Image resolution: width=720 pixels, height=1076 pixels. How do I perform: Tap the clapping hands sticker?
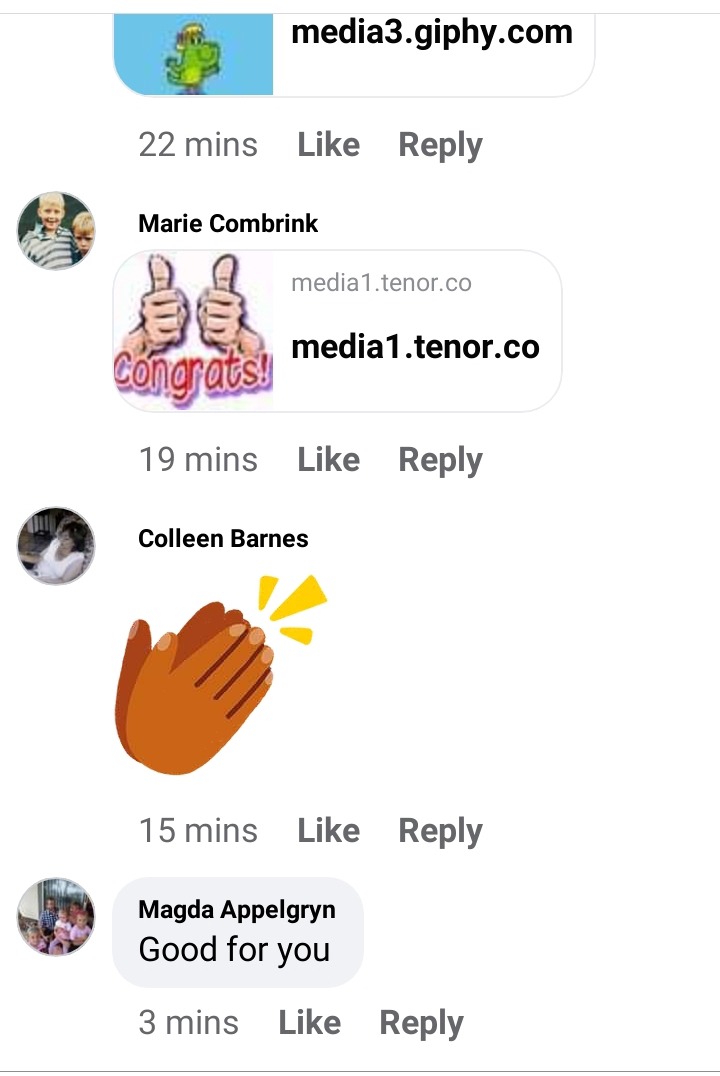[x=221, y=675]
